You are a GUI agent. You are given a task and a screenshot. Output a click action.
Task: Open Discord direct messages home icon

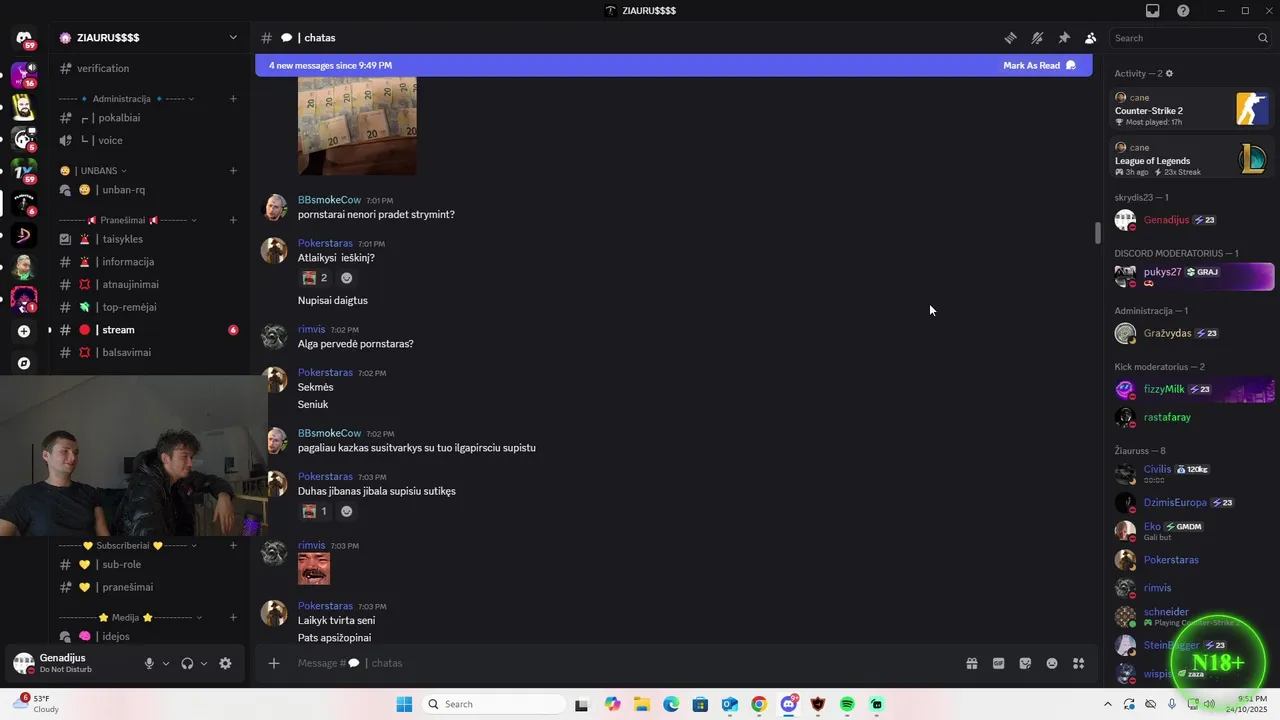(24, 38)
